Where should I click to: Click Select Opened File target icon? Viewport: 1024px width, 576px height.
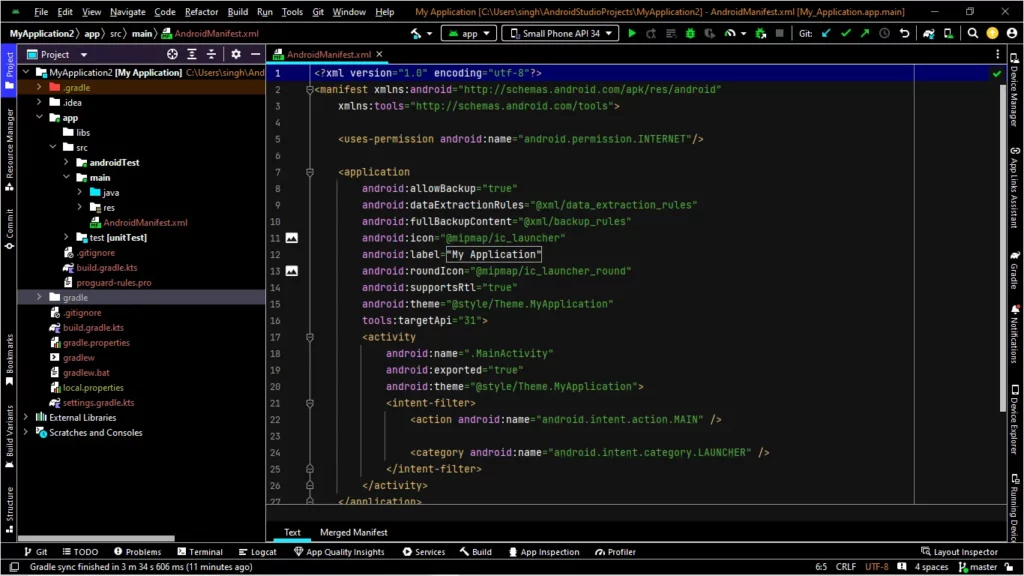point(172,55)
